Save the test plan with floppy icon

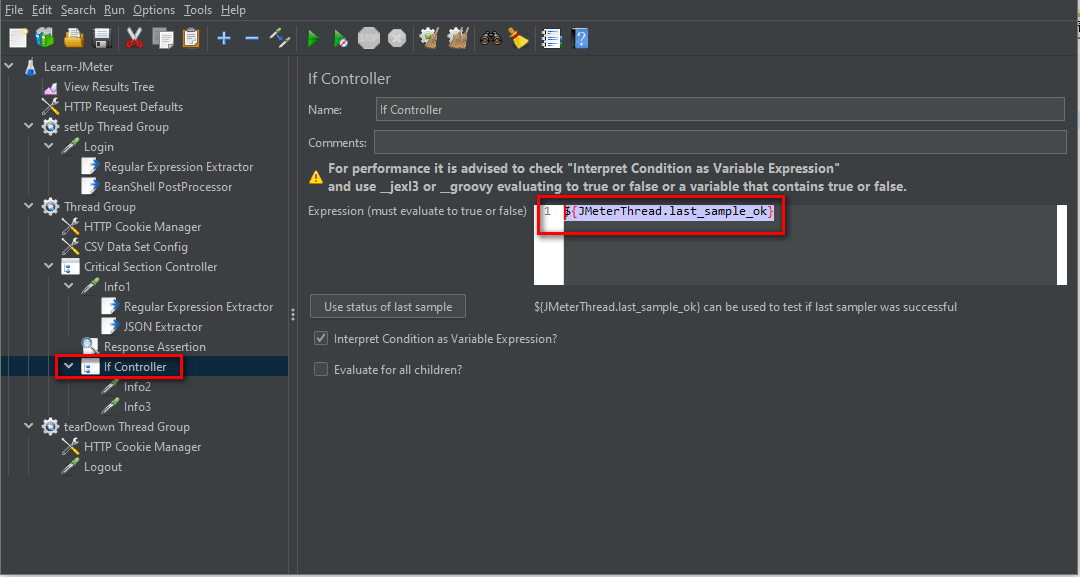coord(102,38)
